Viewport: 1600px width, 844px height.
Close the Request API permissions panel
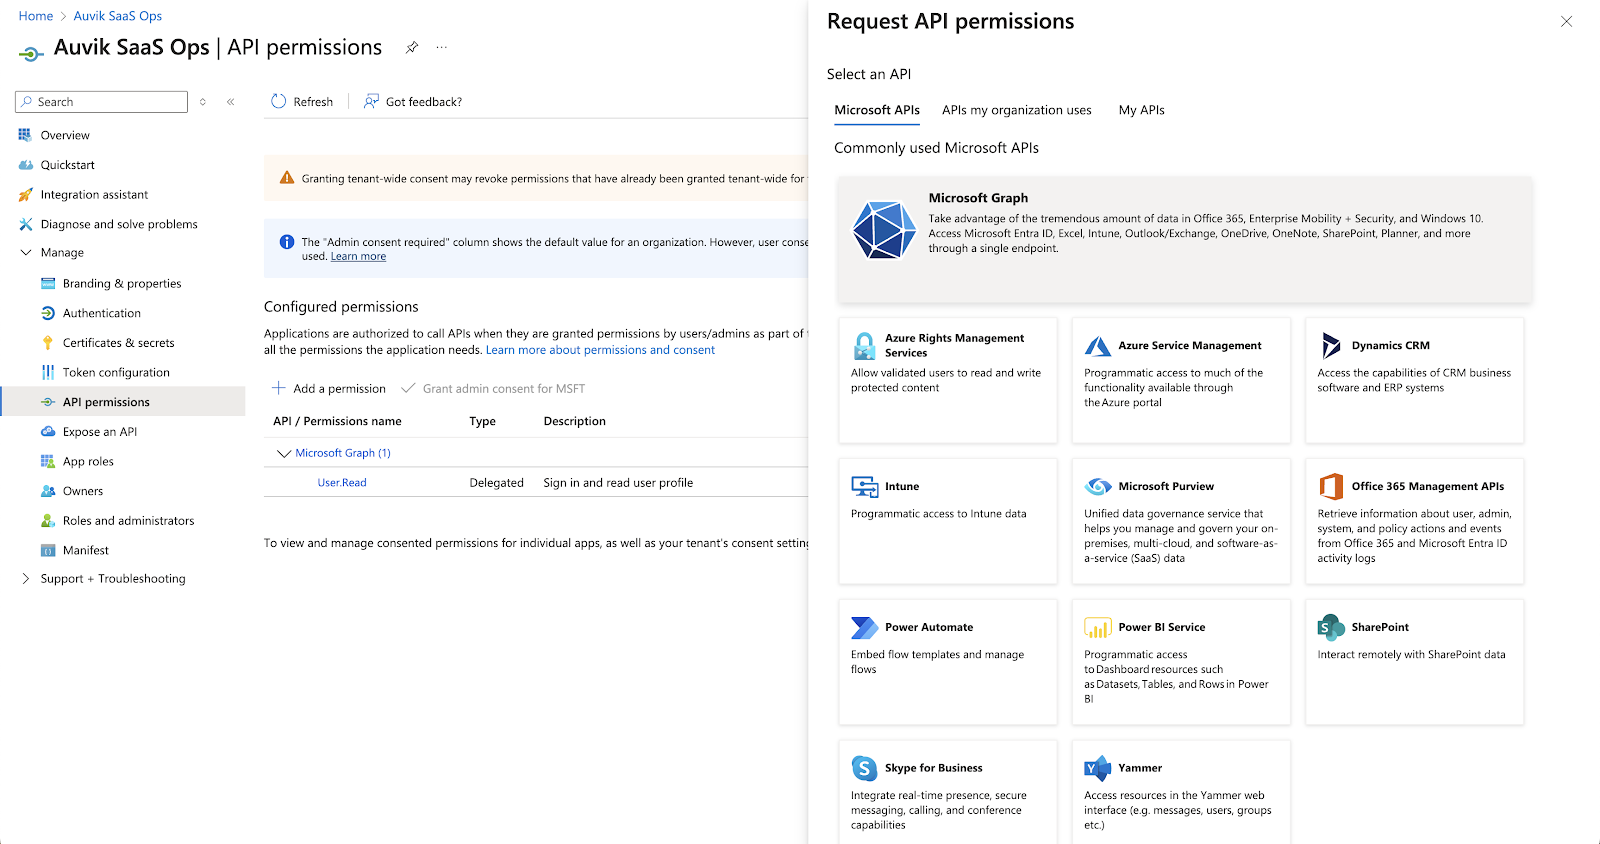click(x=1566, y=22)
